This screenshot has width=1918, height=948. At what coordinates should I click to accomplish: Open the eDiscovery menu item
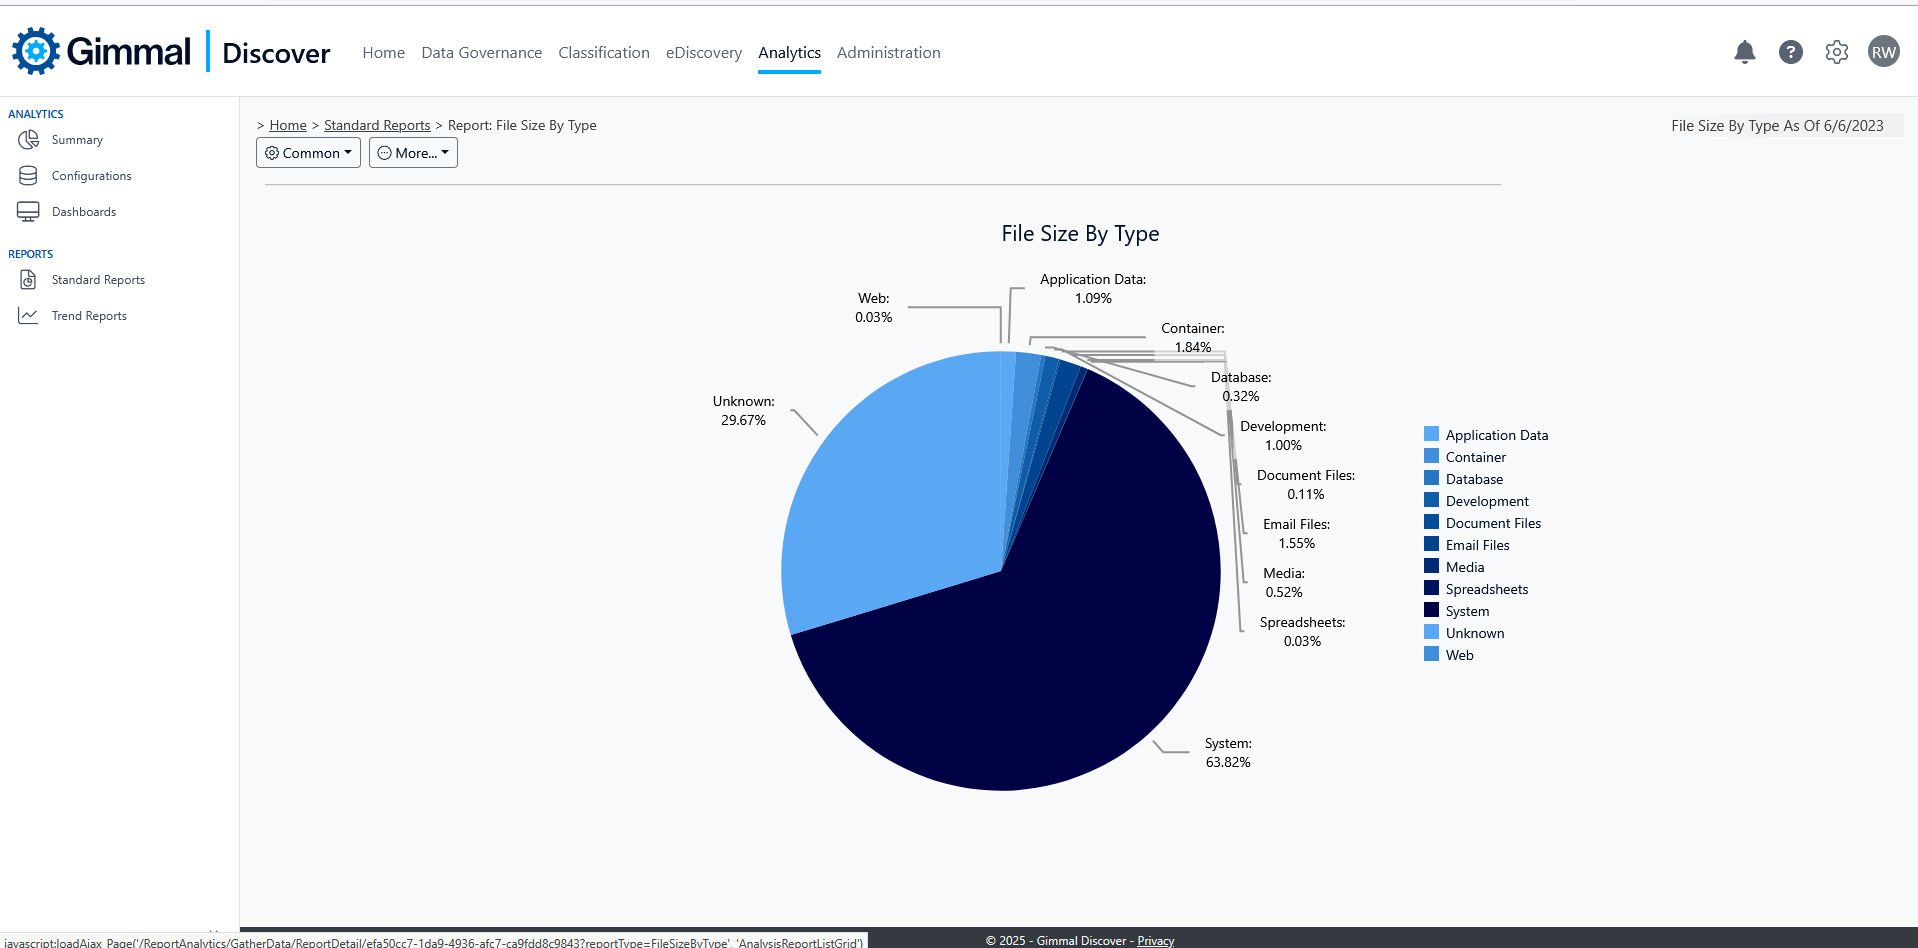pyautogui.click(x=703, y=53)
